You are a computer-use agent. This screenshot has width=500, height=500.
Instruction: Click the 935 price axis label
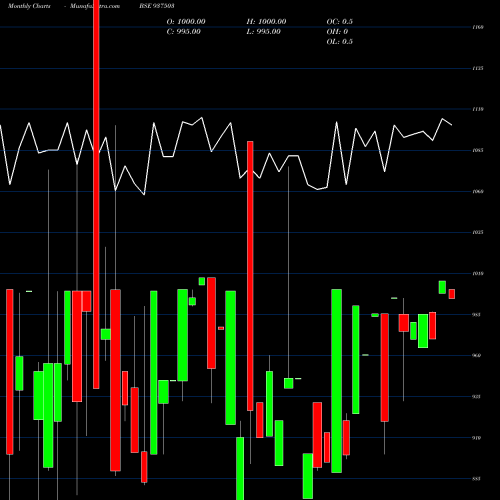[477, 397]
